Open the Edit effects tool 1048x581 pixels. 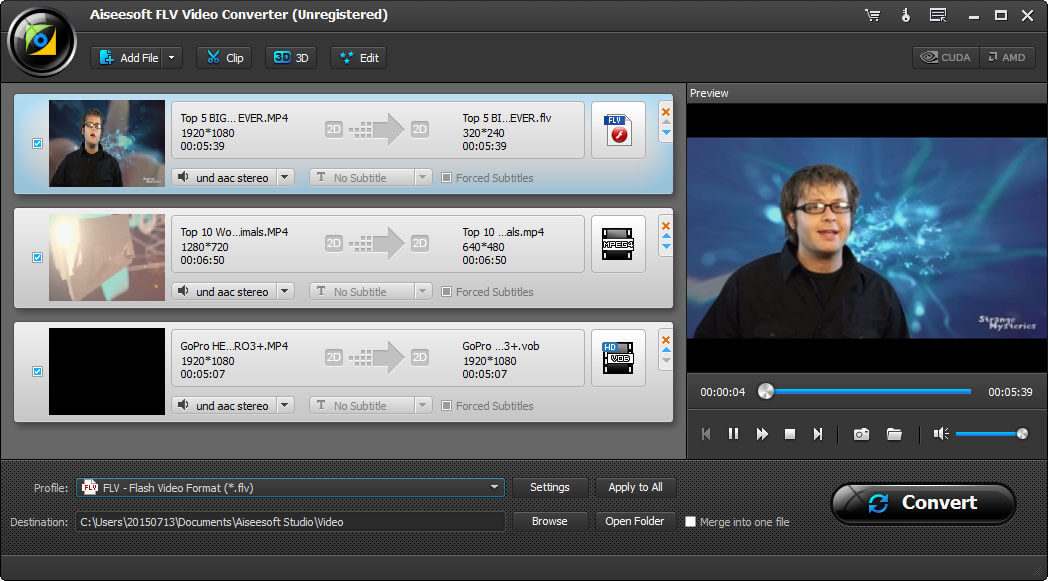pos(359,57)
